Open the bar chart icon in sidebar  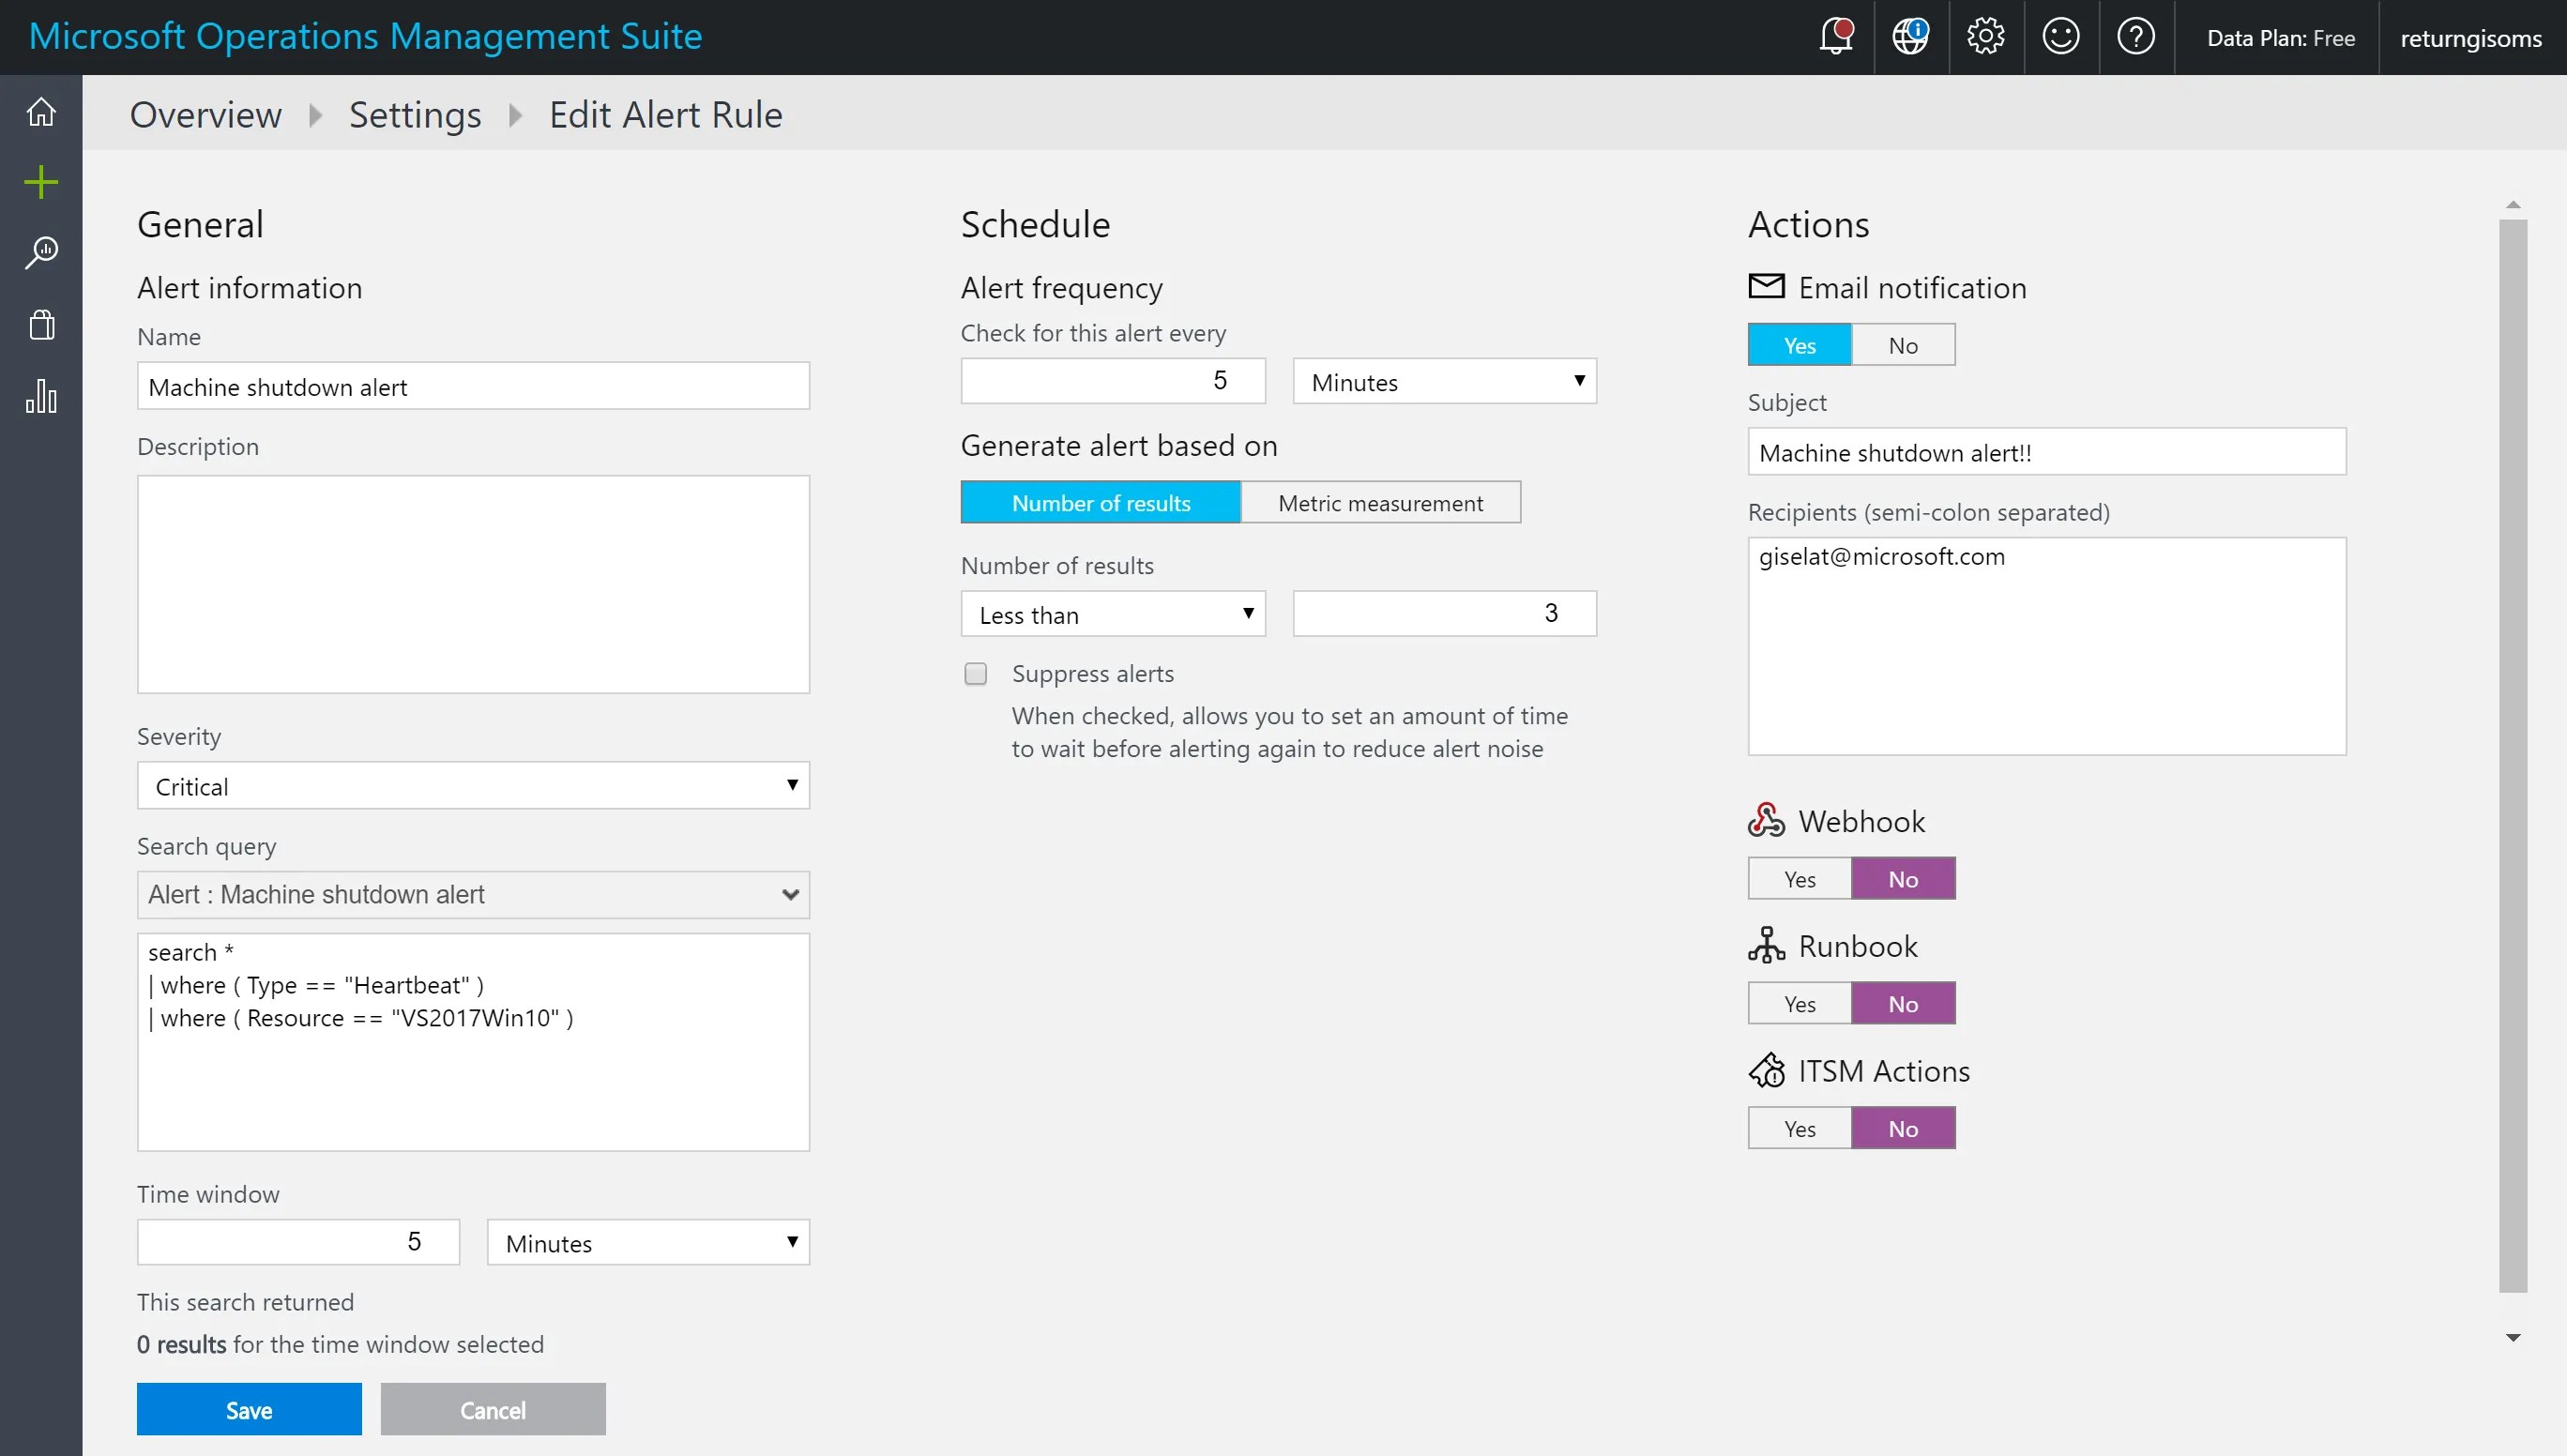tap(41, 396)
